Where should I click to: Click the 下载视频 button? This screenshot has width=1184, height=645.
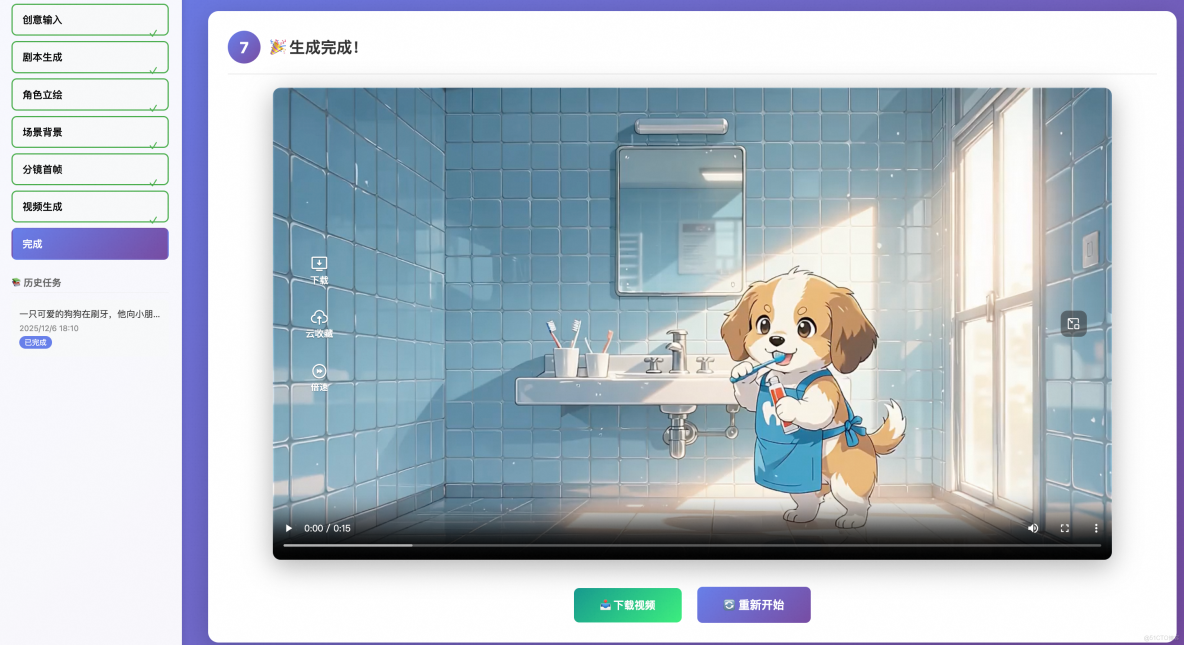[x=627, y=605]
